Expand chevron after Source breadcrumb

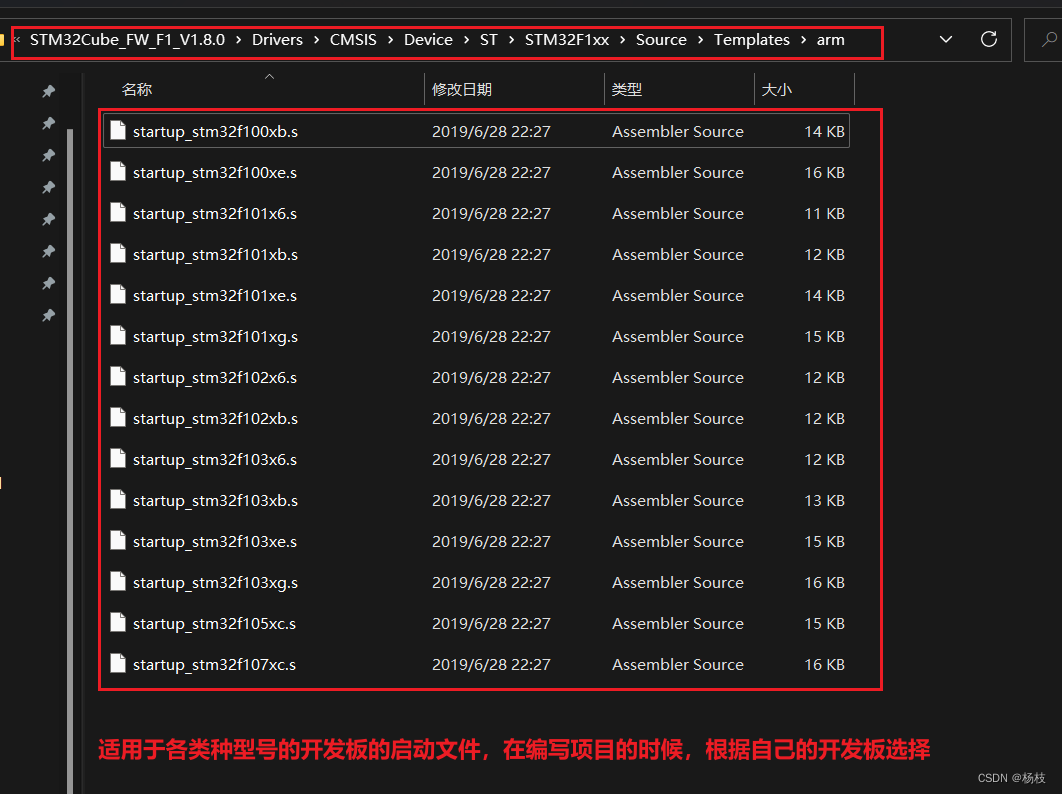click(700, 40)
